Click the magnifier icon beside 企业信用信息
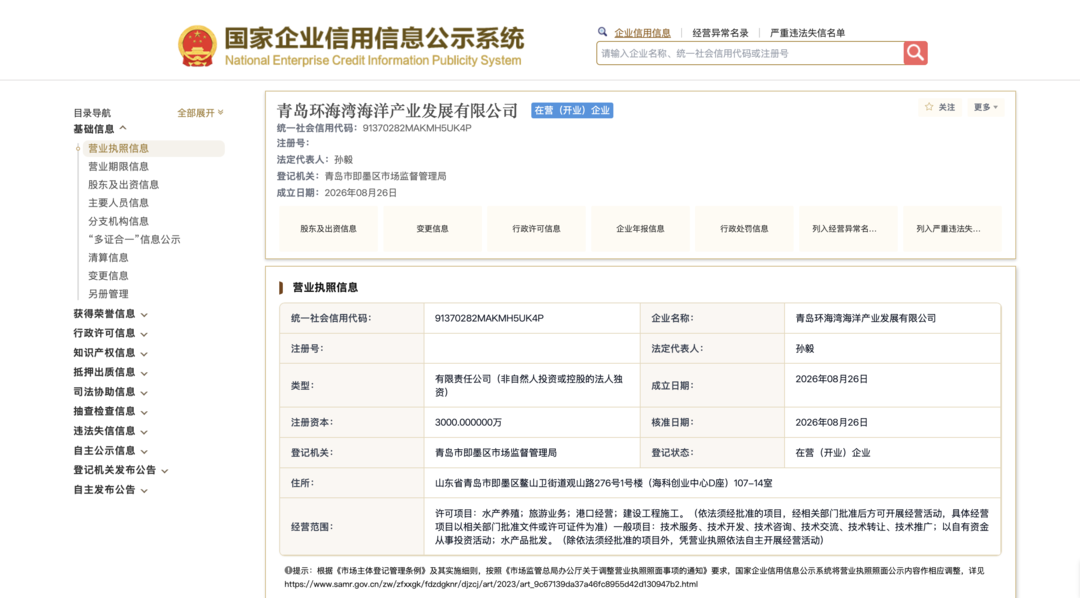 pyautogui.click(x=603, y=32)
